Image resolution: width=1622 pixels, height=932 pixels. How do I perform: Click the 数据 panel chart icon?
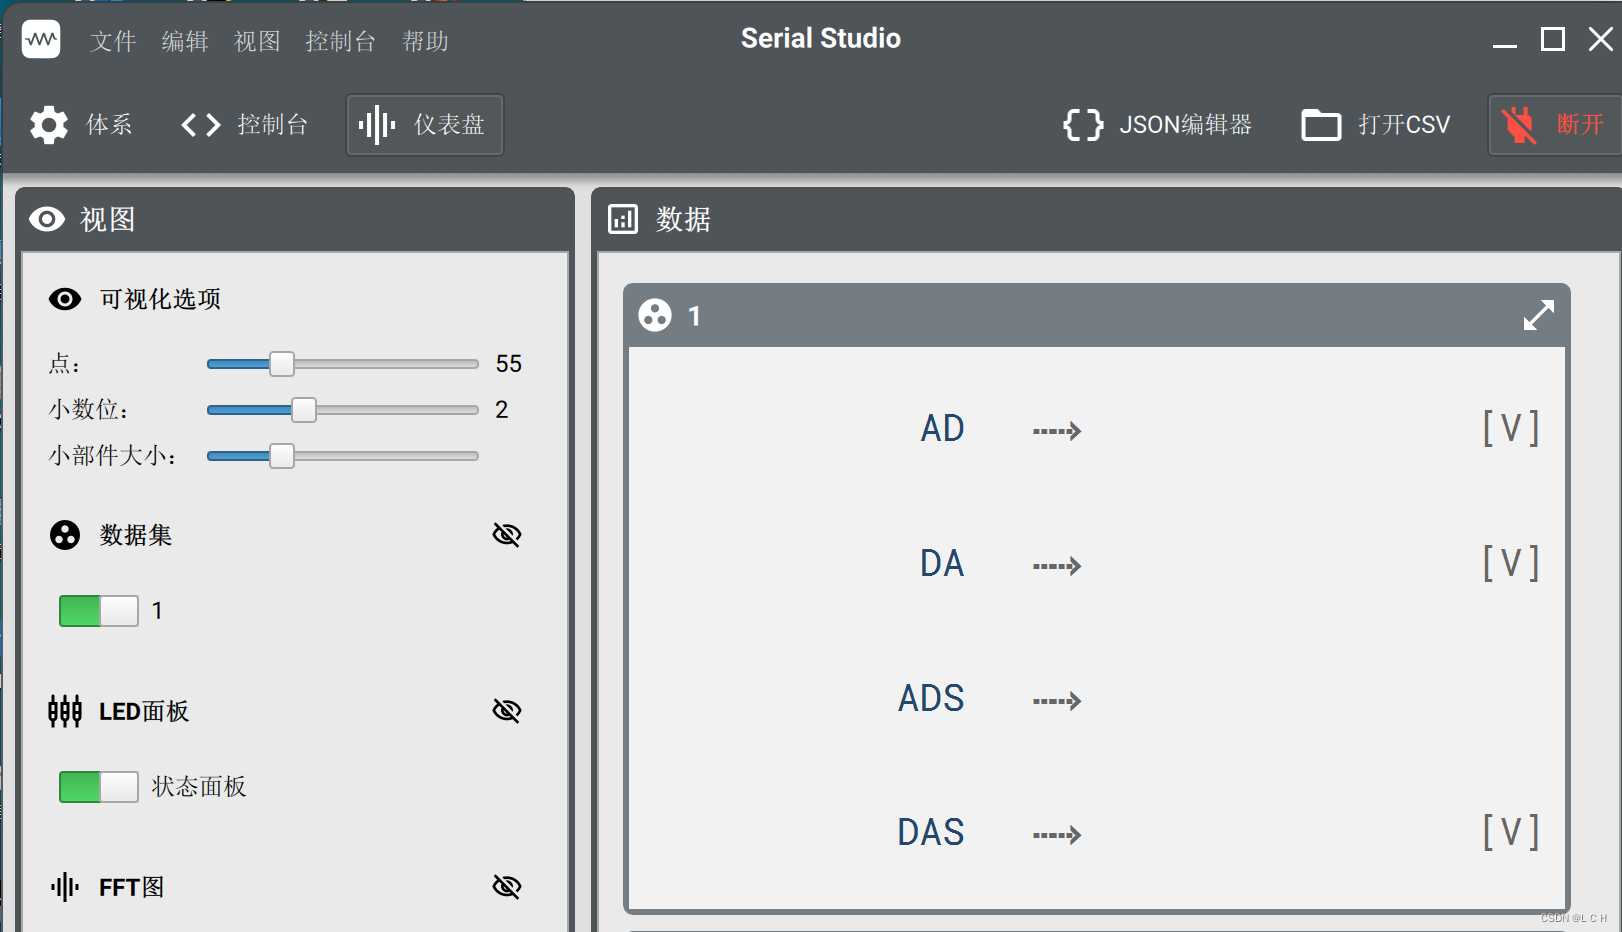[x=623, y=219]
